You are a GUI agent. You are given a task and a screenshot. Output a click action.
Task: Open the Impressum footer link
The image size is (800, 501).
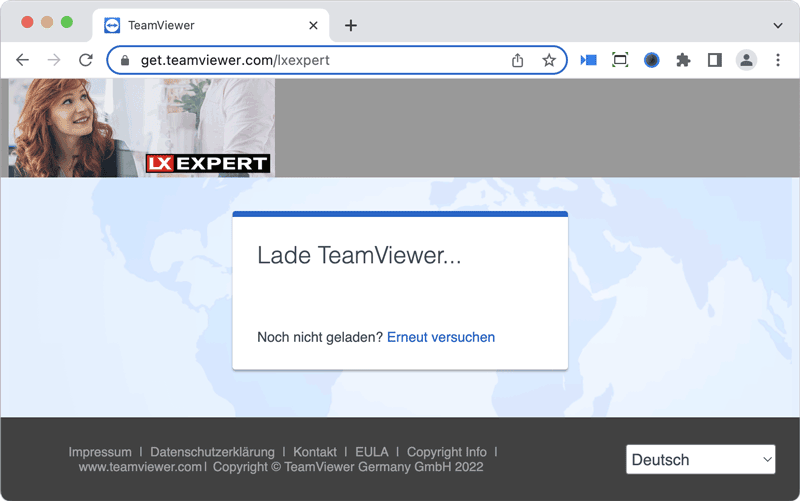[100, 452]
